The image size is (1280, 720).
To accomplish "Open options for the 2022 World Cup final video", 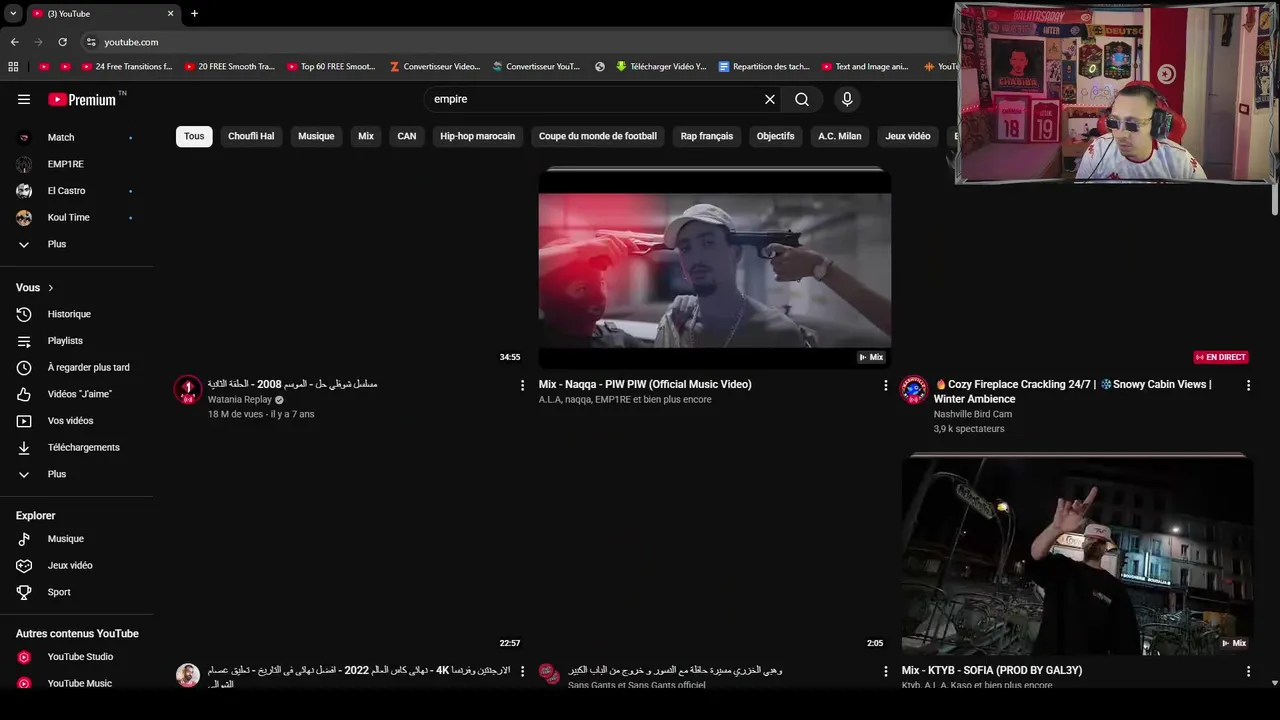I will click(x=522, y=671).
